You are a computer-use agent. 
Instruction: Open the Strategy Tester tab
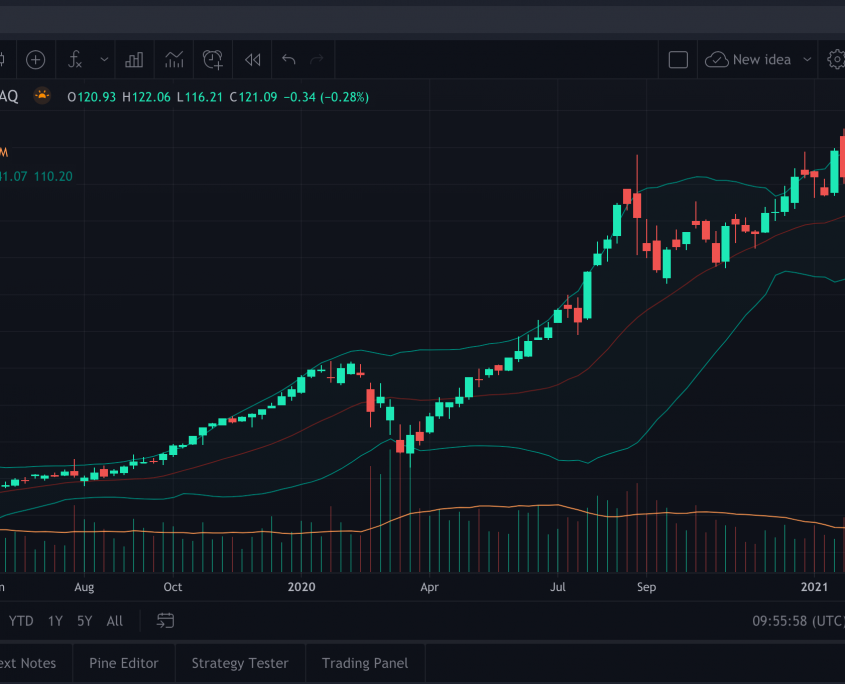click(240, 663)
